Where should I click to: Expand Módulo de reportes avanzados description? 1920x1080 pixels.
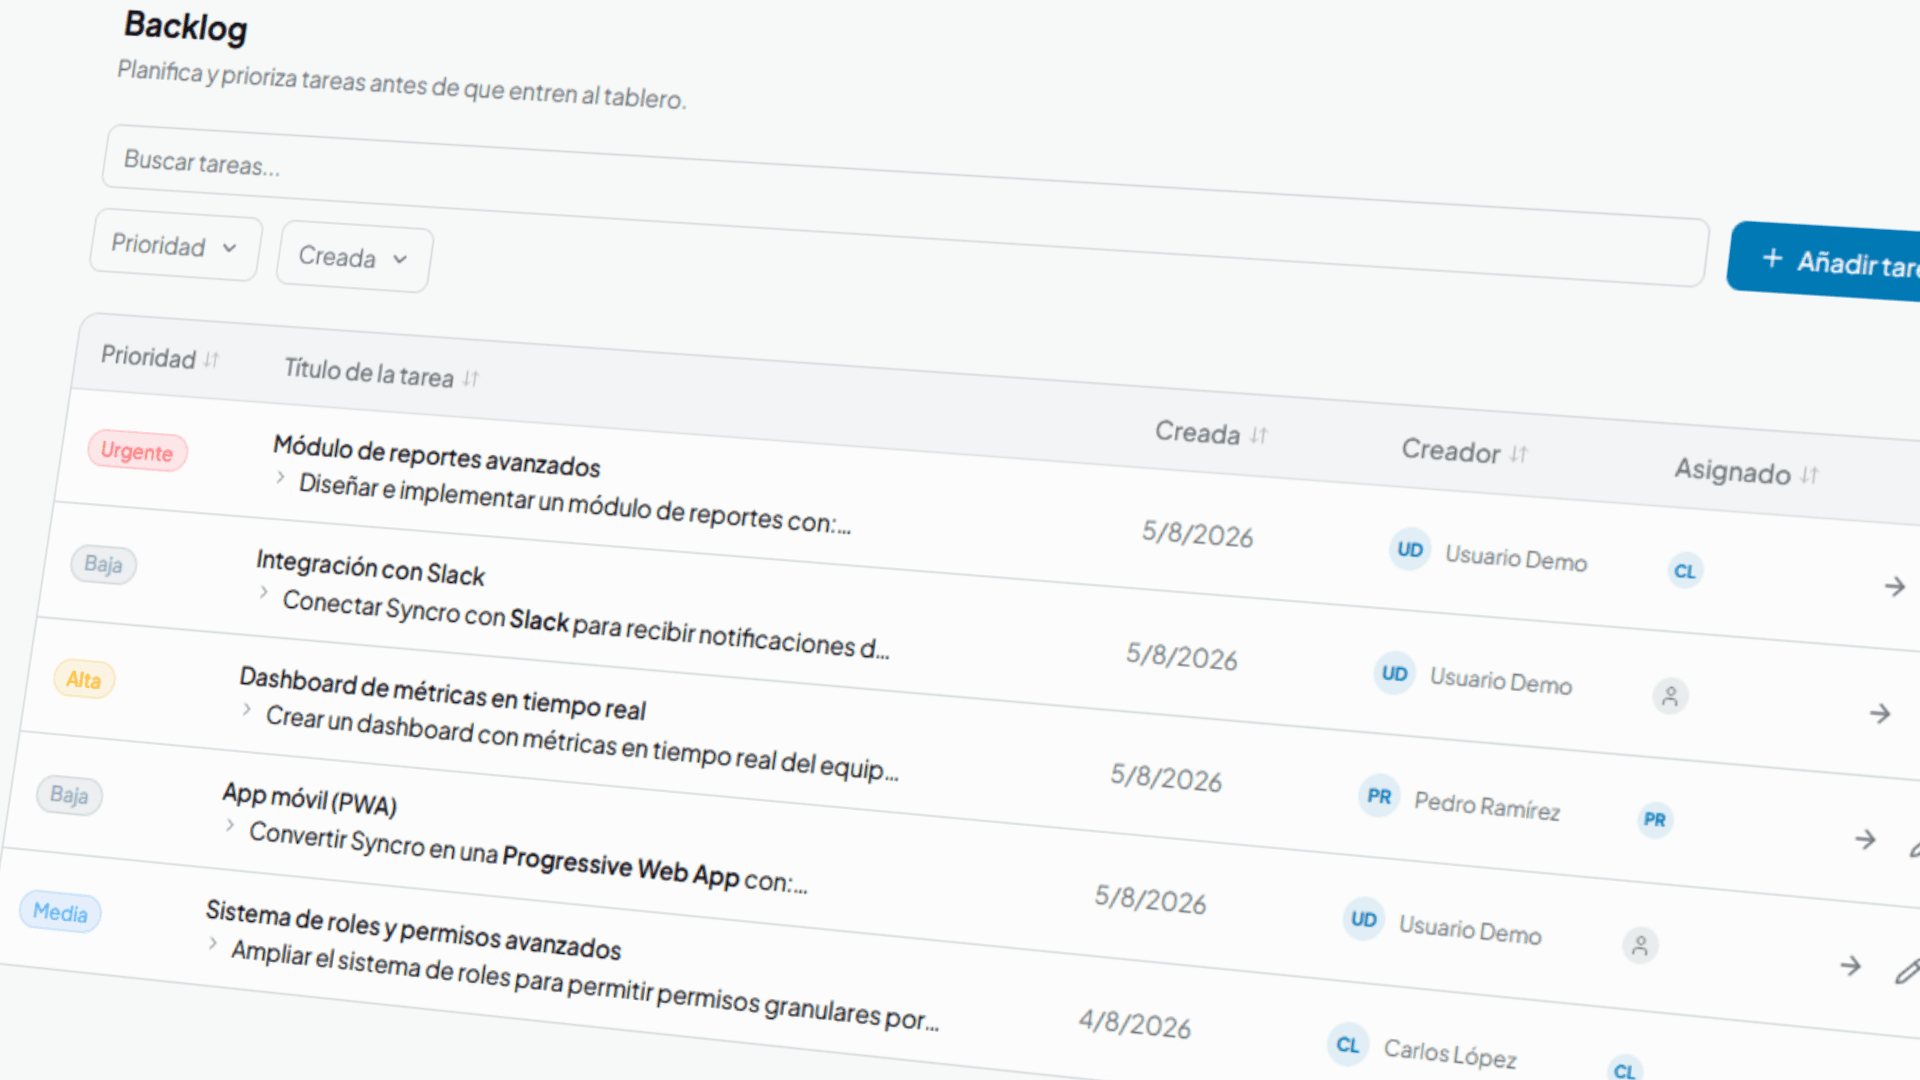tap(281, 478)
